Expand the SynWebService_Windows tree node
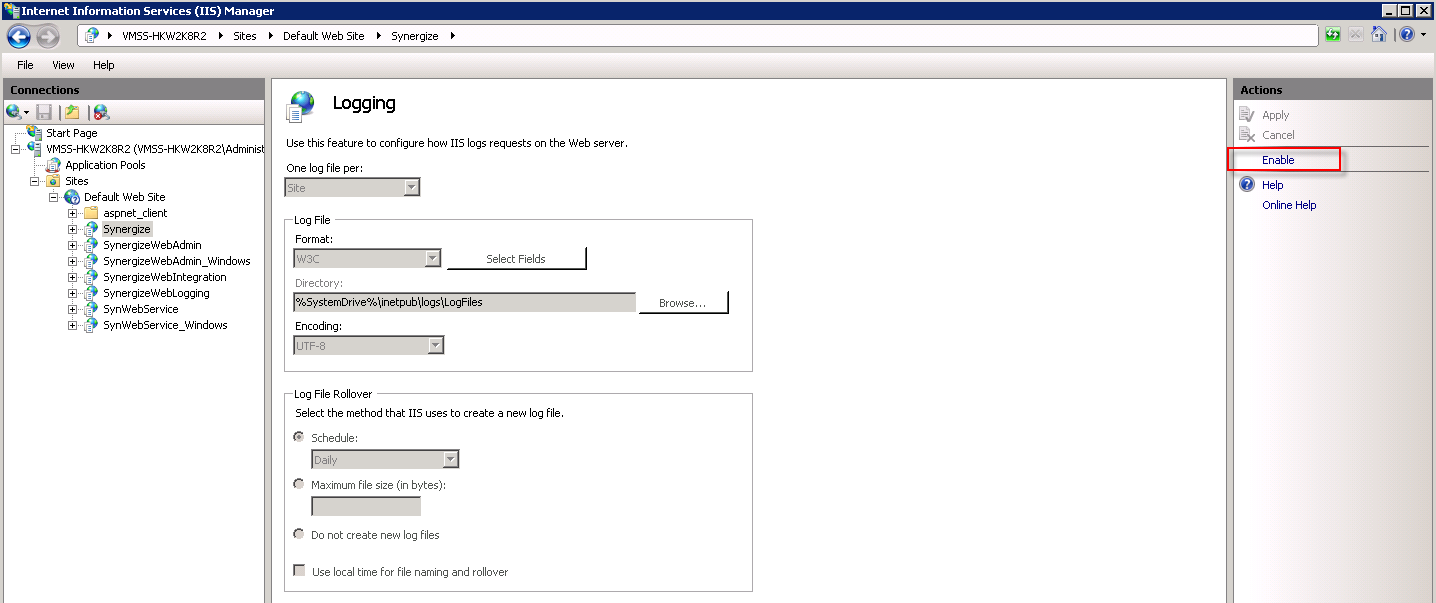 click(x=73, y=325)
